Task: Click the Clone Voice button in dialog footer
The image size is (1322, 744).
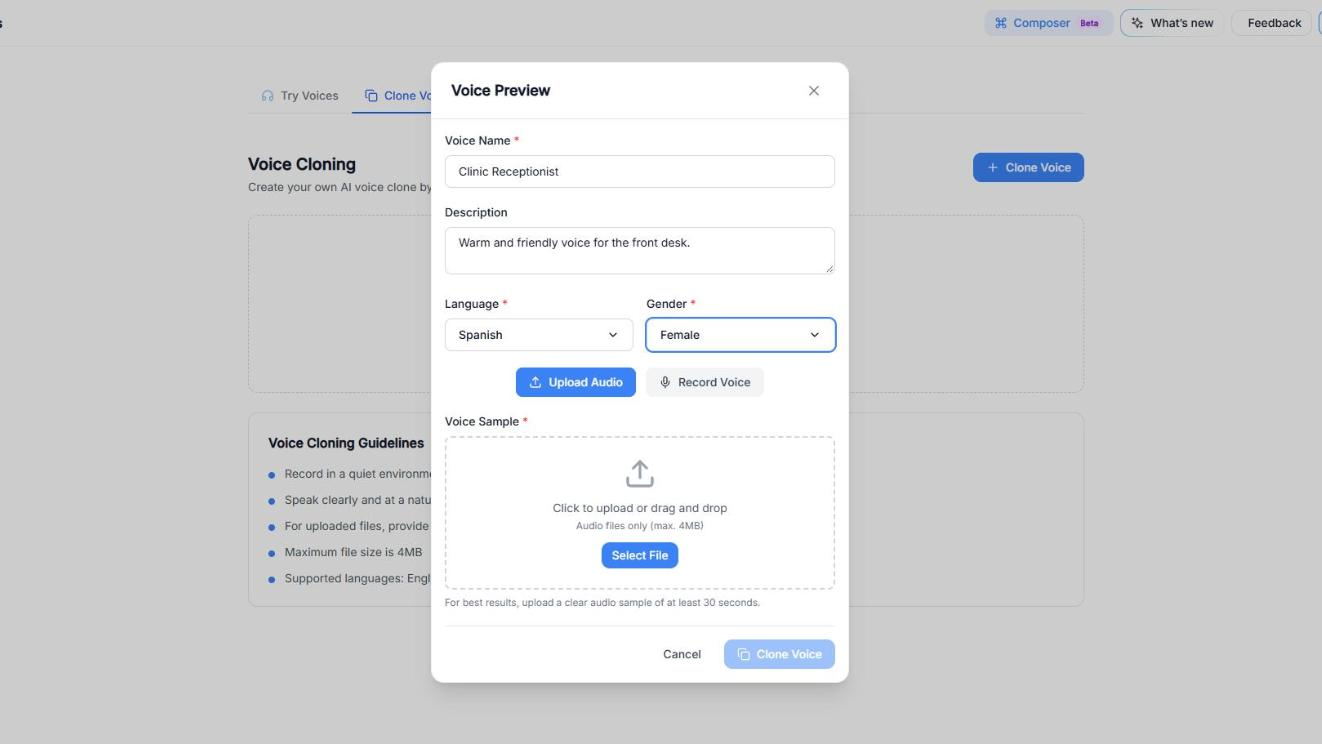Action: 779,654
